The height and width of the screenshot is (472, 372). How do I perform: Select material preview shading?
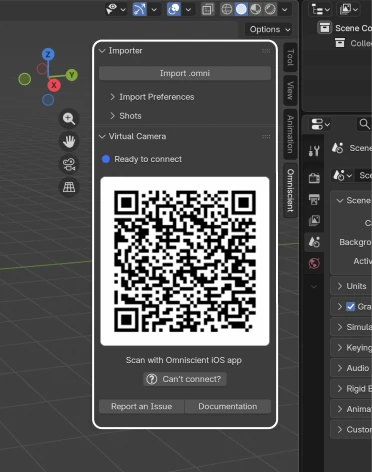coord(255,9)
